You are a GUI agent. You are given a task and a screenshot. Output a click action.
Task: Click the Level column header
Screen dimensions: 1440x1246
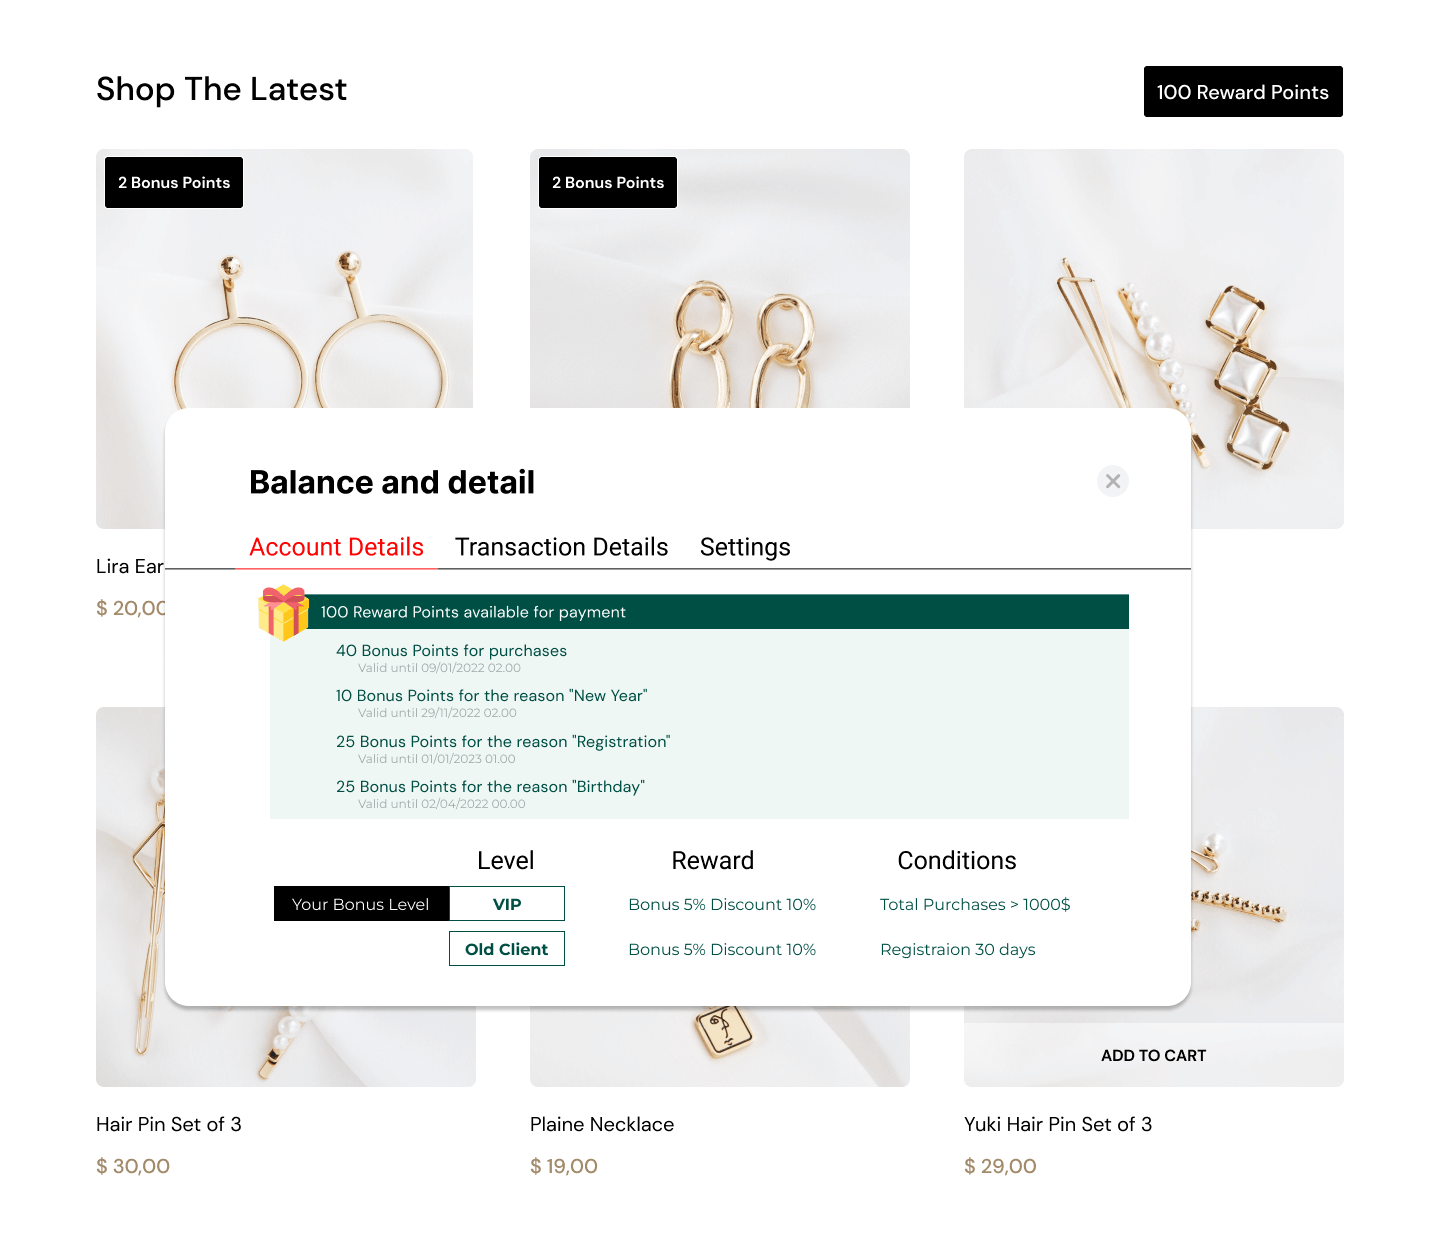tap(506, 860)
